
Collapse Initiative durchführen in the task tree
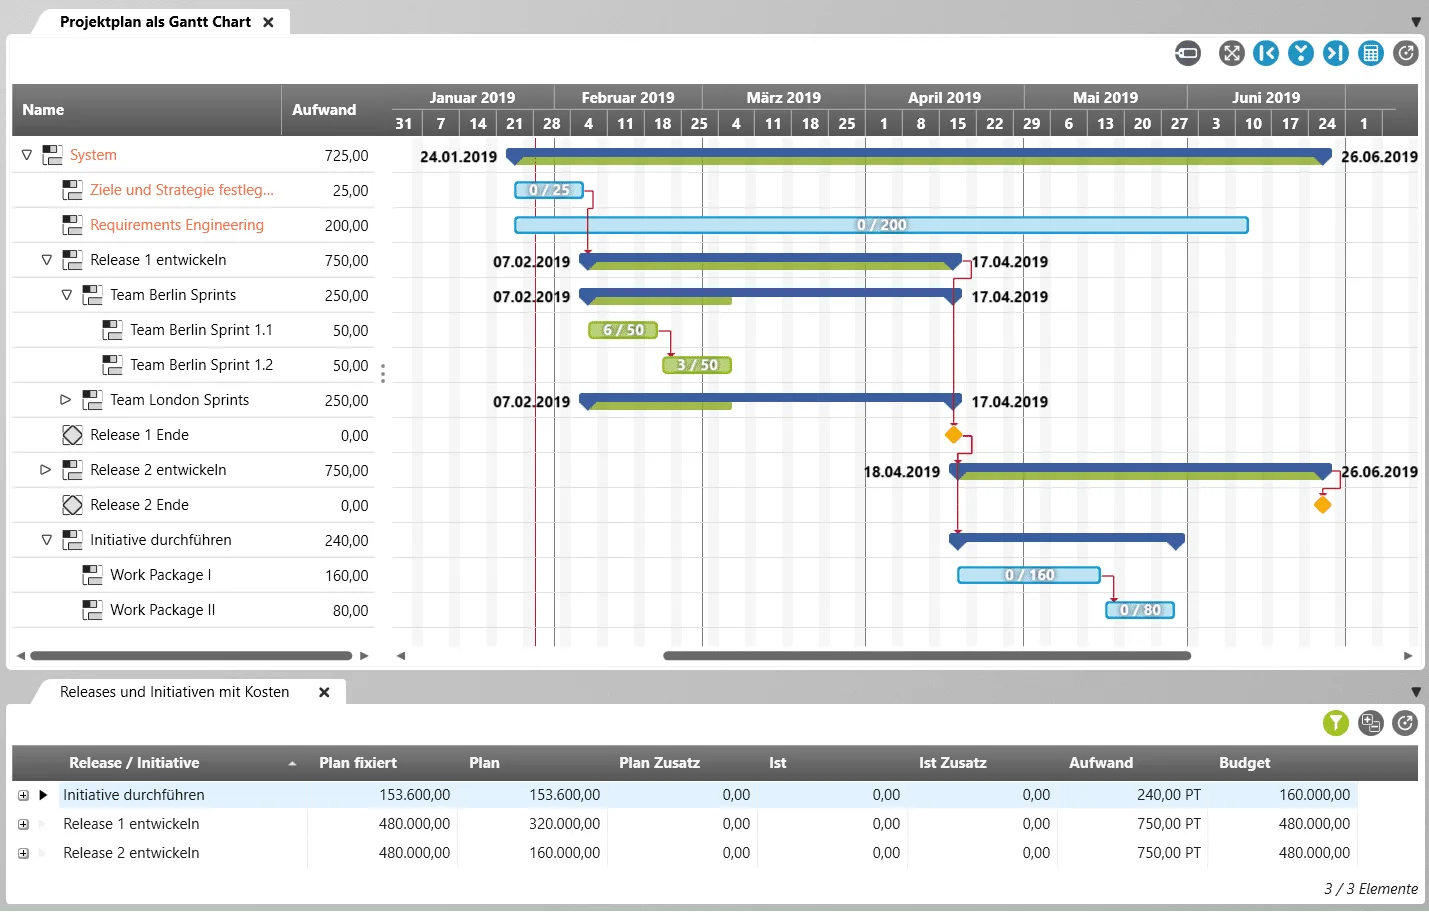[47, 540]
